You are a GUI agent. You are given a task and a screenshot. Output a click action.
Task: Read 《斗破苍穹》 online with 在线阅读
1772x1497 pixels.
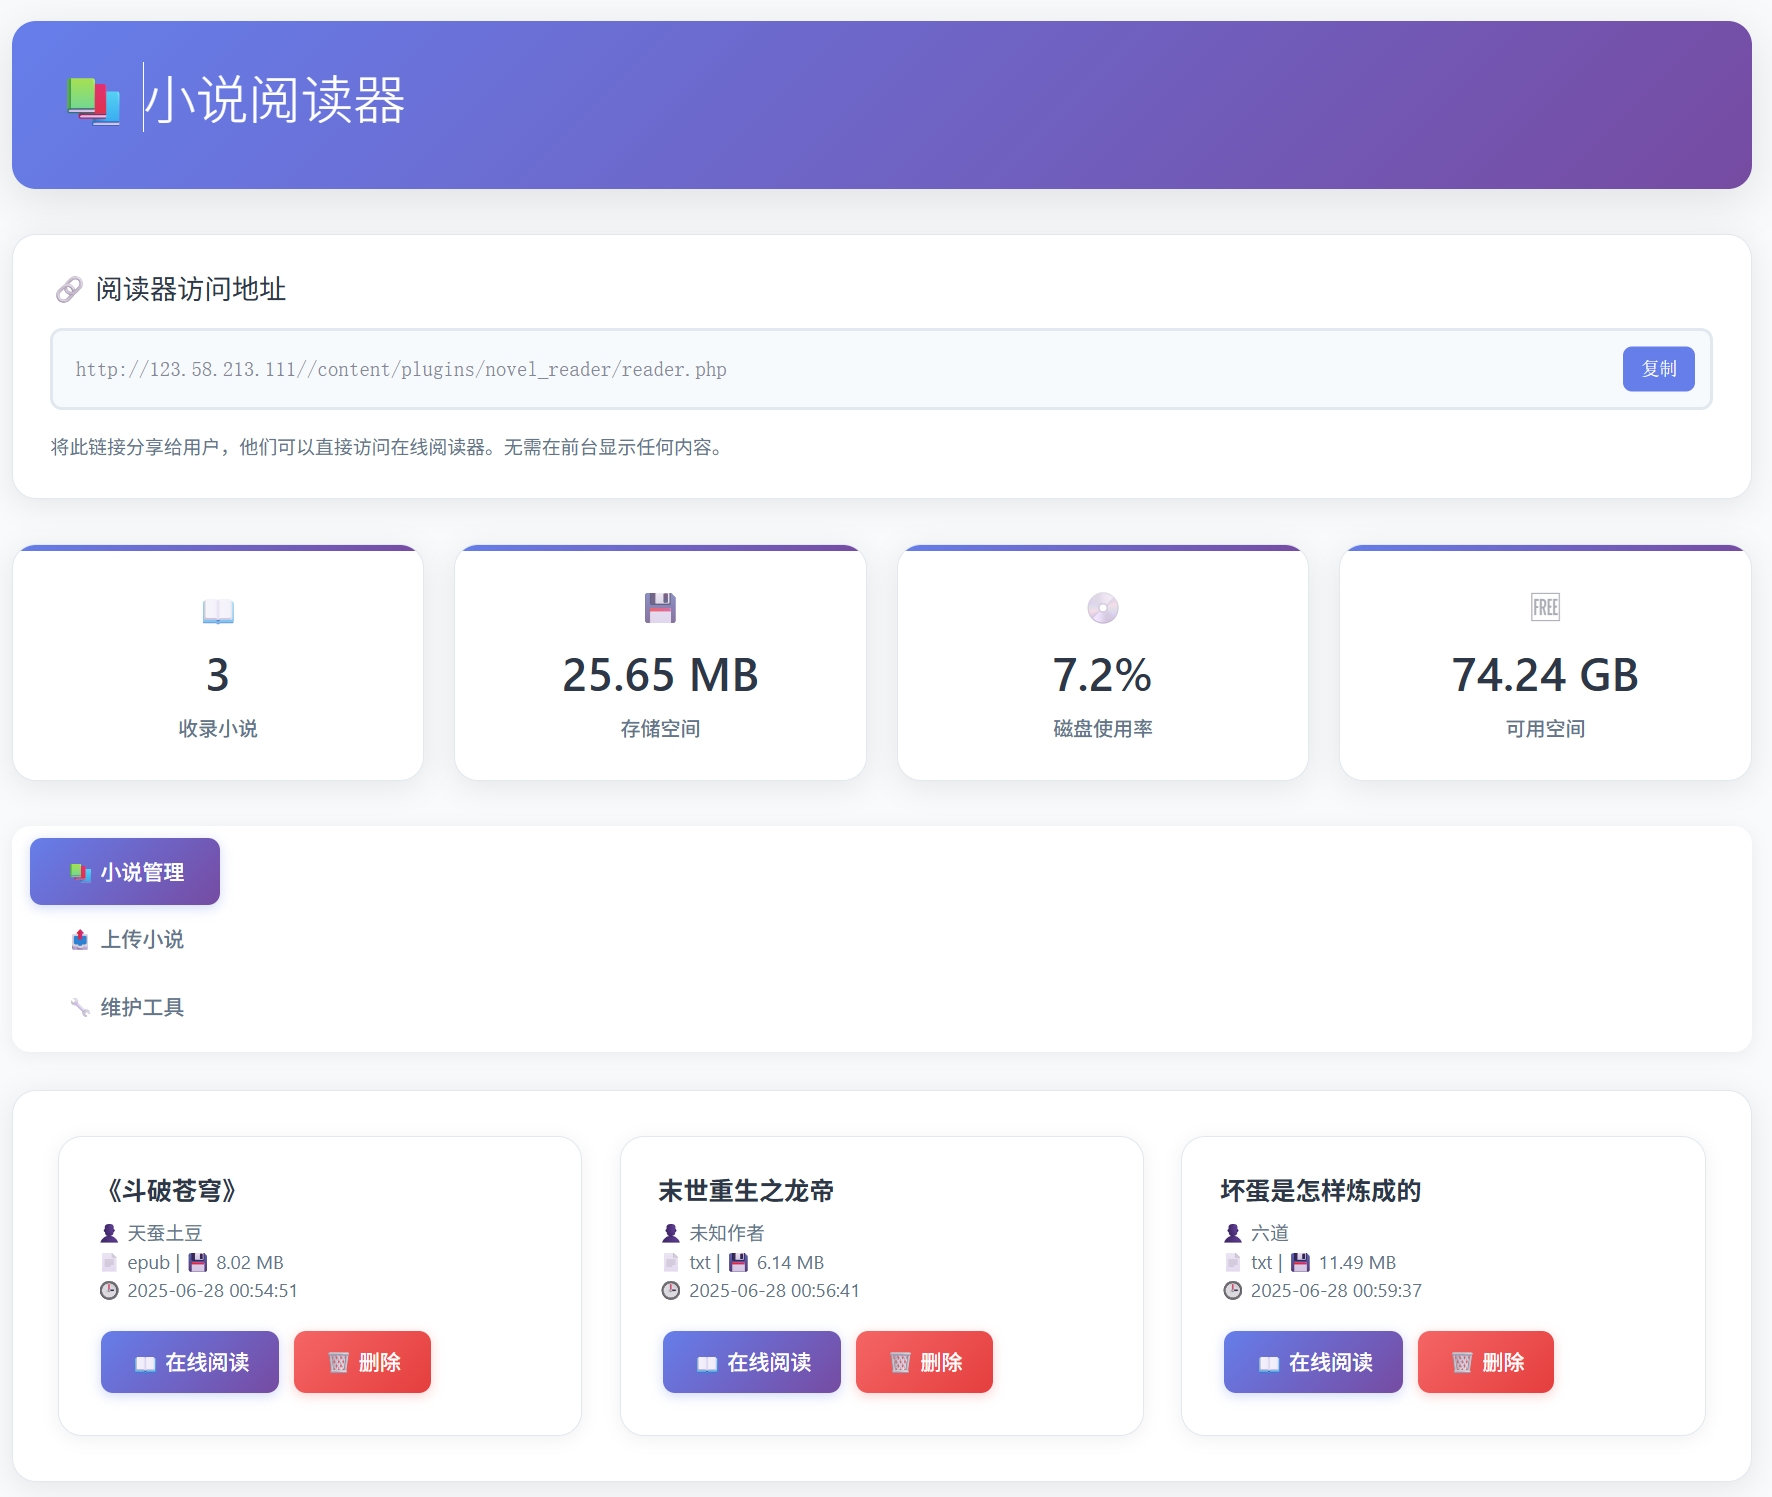[190, 1362]
